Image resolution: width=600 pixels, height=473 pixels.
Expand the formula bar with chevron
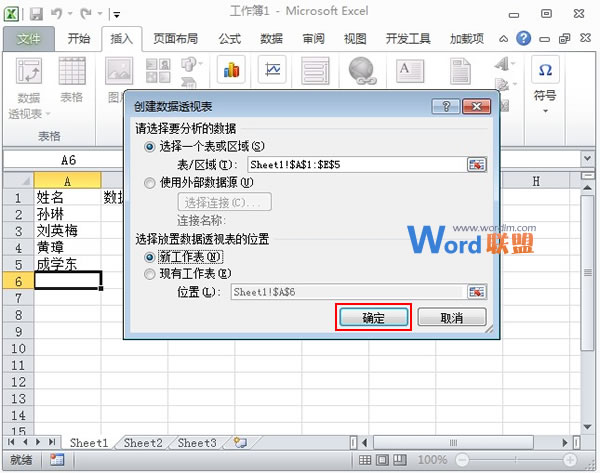(587, 158)
